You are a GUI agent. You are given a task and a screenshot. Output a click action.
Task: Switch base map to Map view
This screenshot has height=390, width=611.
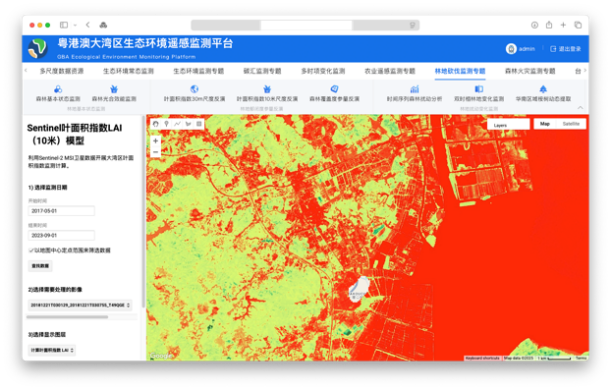[545, 124]
